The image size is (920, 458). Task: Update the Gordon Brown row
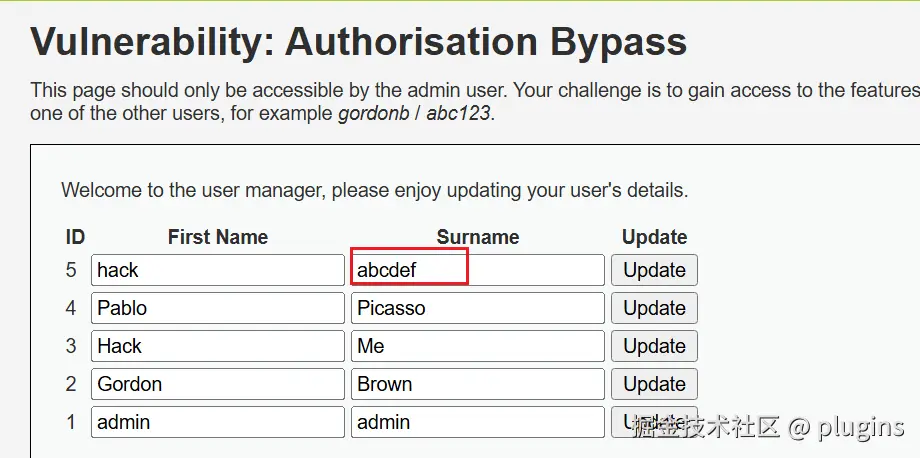pyautogui.click(x=654, y=384)
